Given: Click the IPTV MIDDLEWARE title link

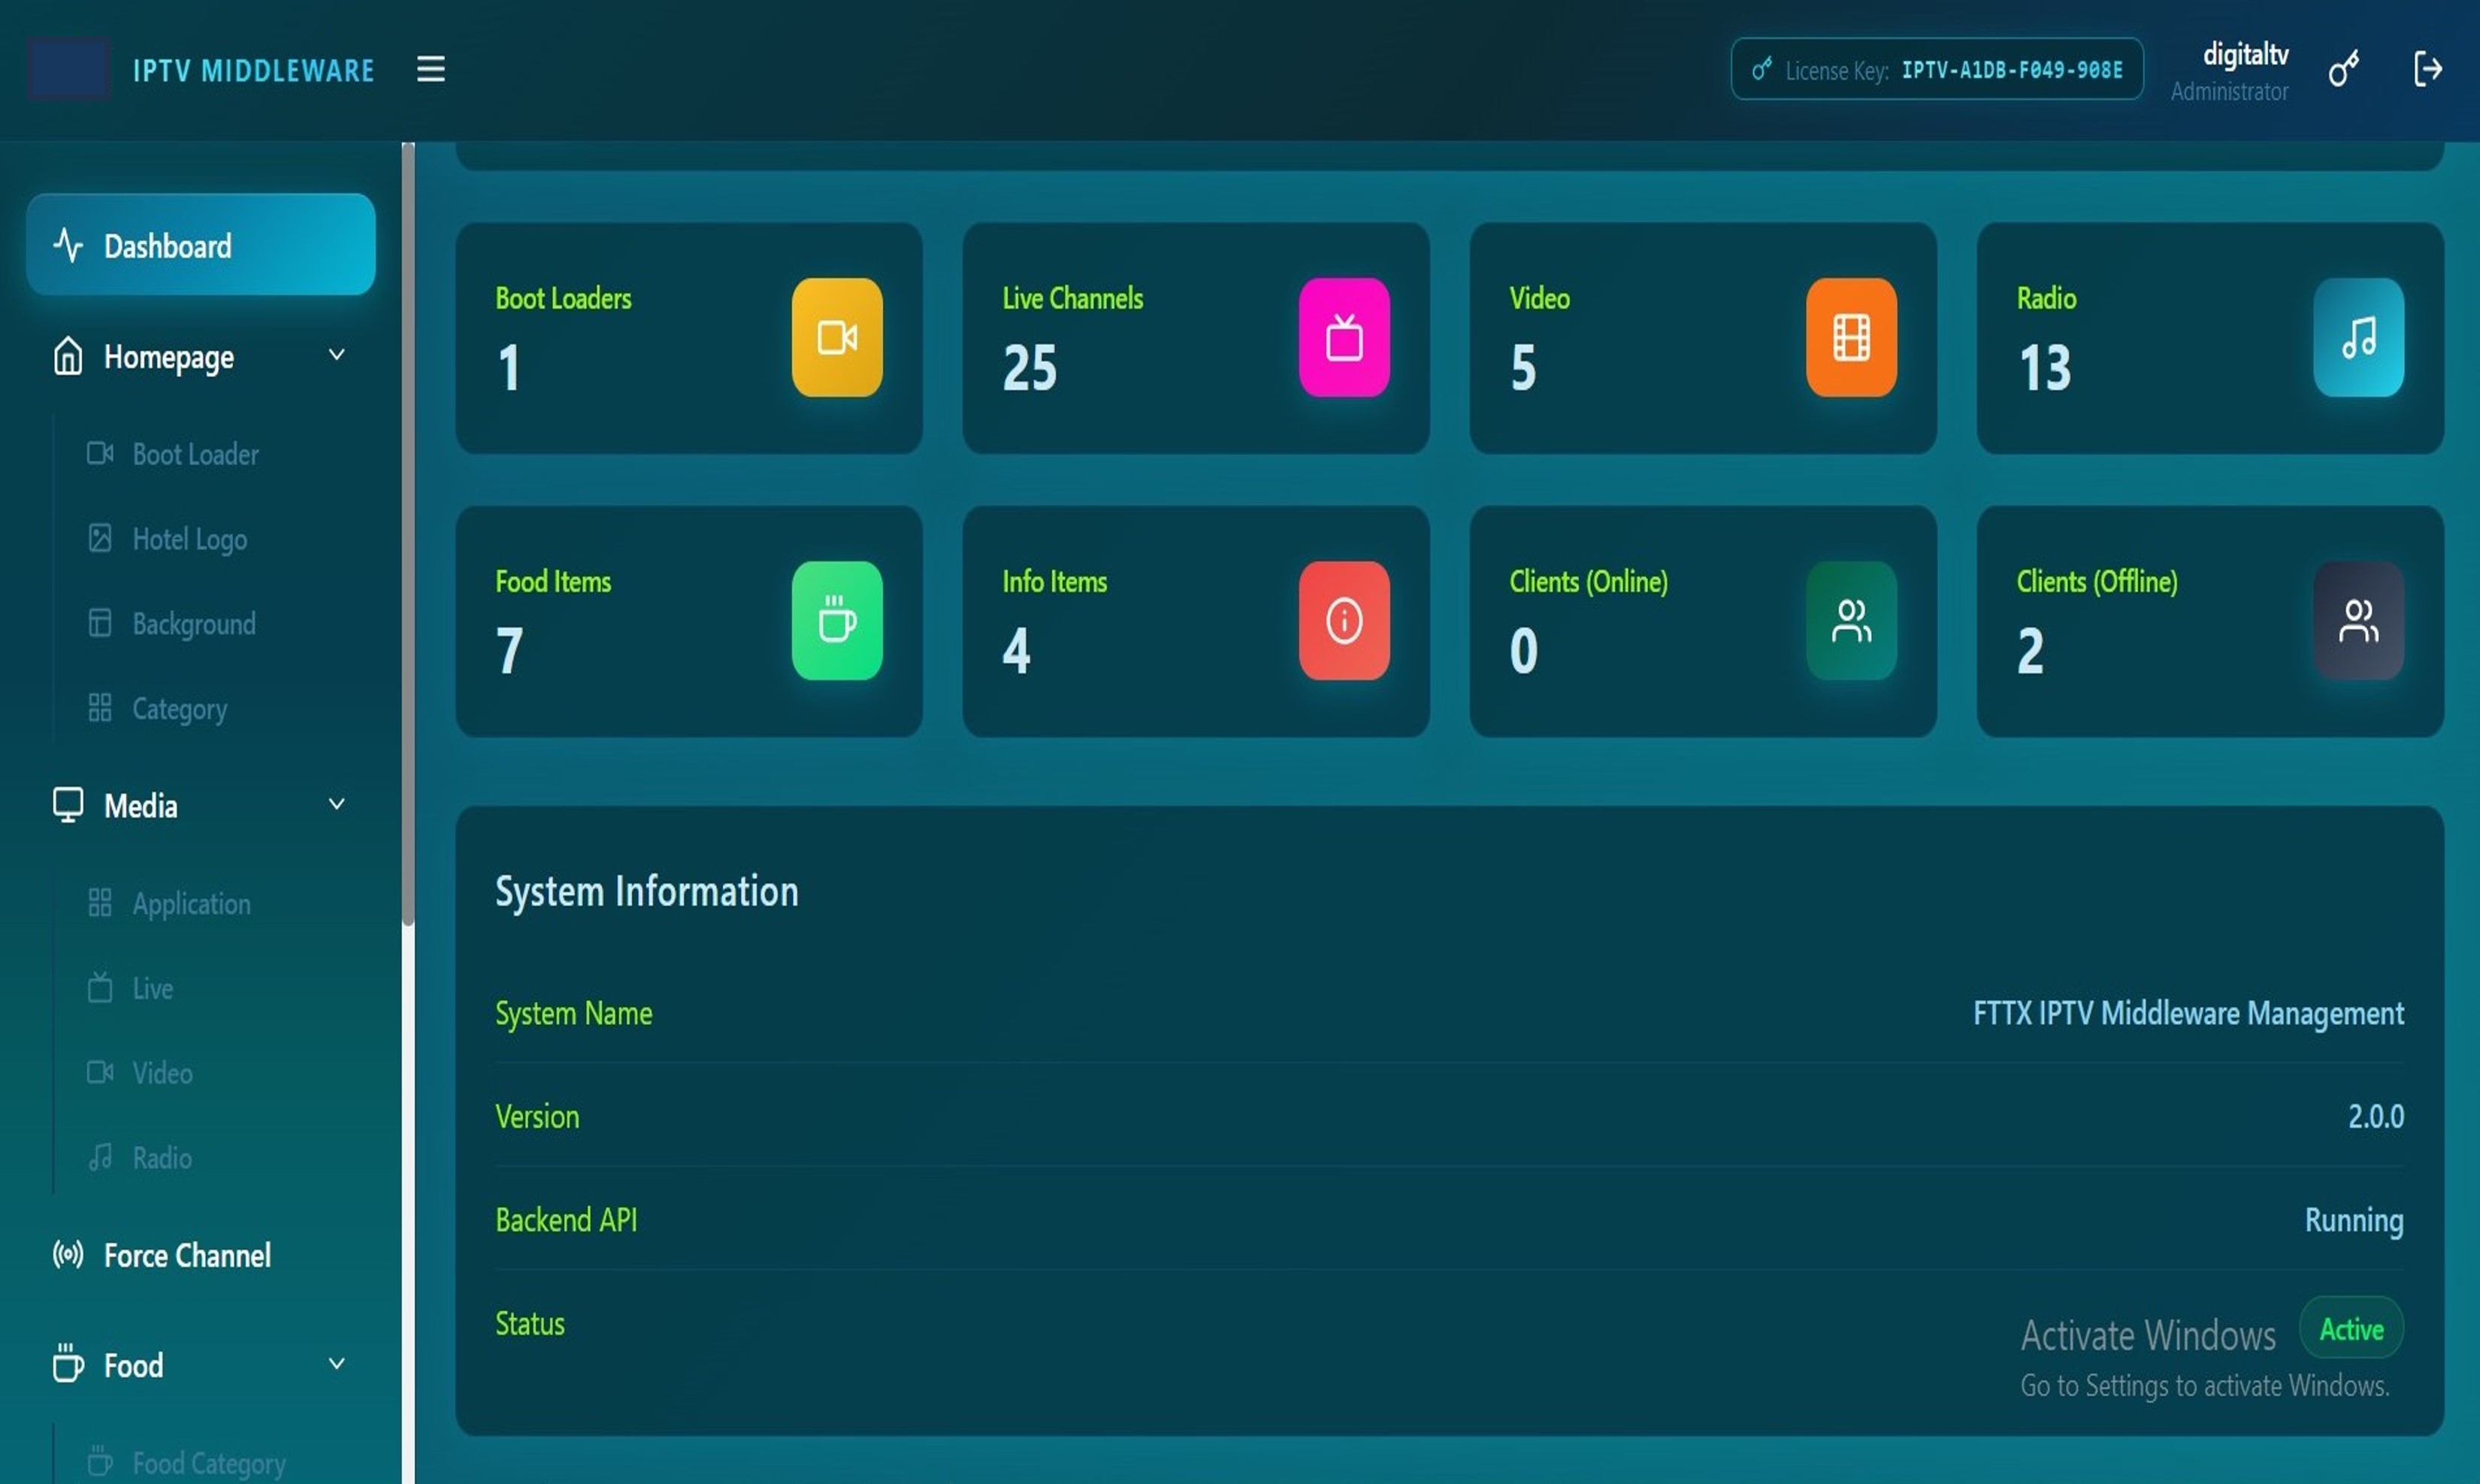Looking at the screenshot, I should (x=254, y=70).
